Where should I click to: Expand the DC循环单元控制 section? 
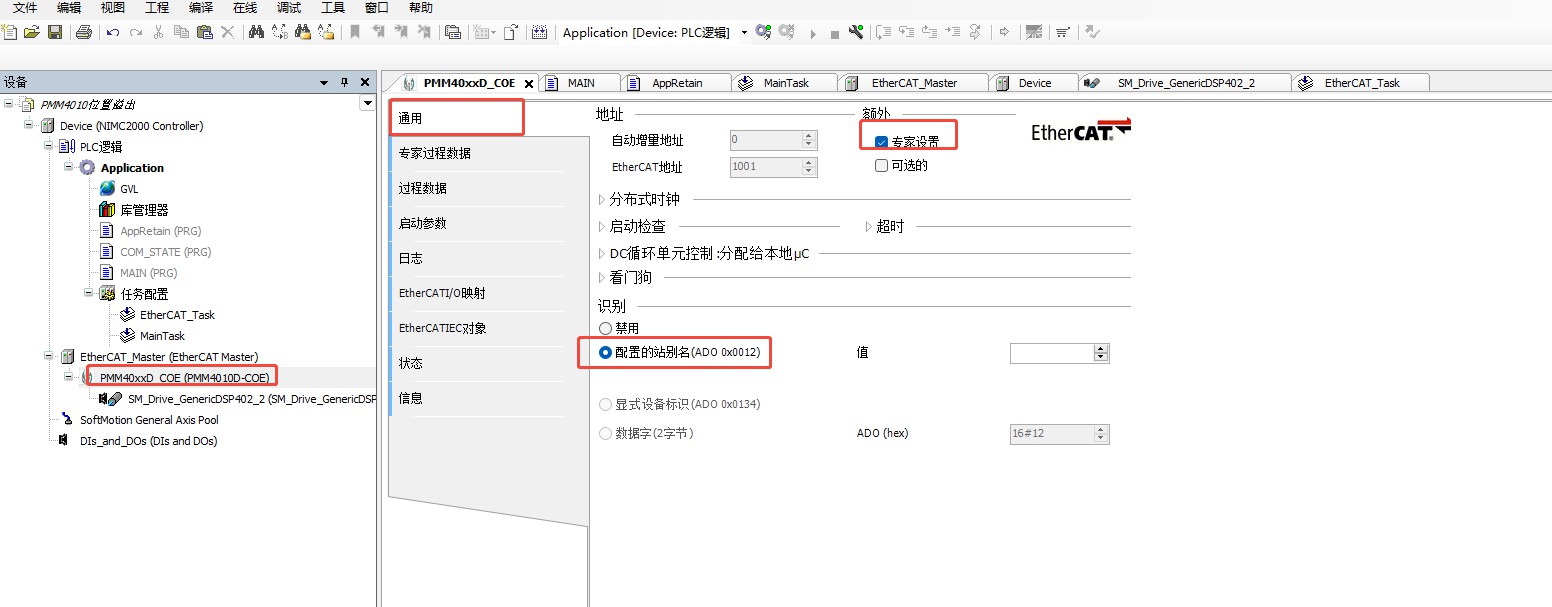tap(602, 254)
